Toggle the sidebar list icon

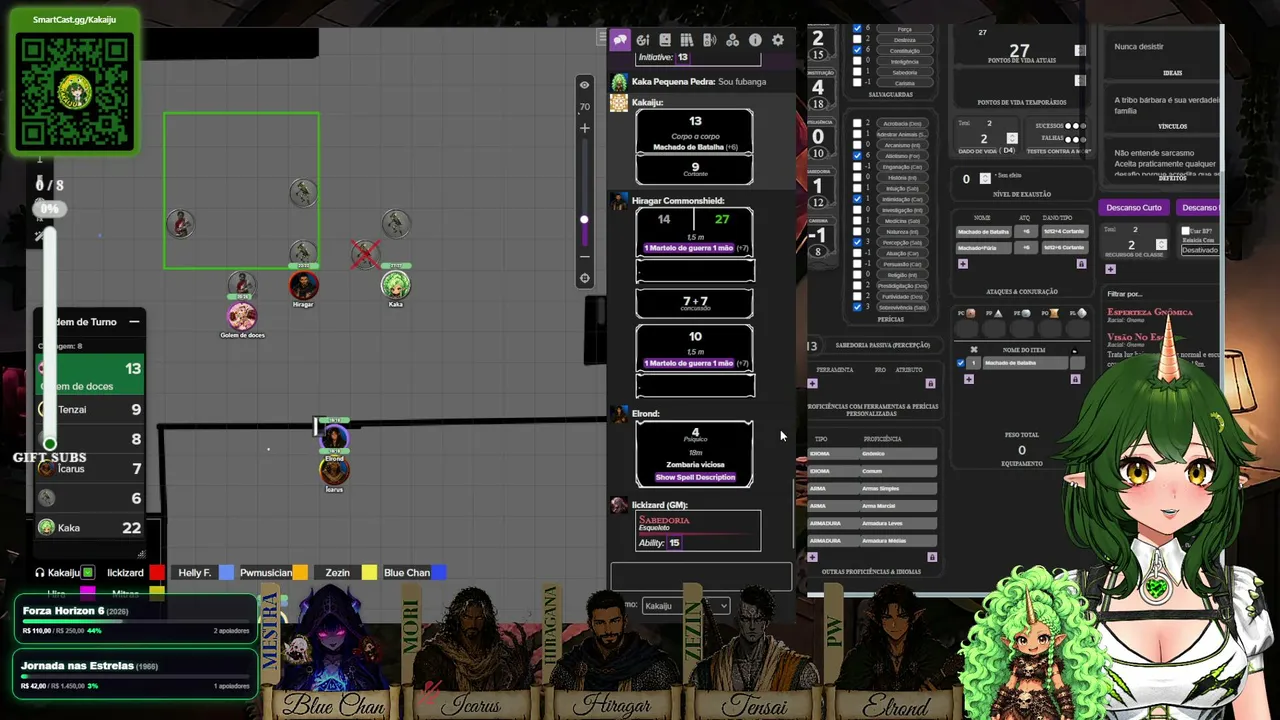click(601, 38)
